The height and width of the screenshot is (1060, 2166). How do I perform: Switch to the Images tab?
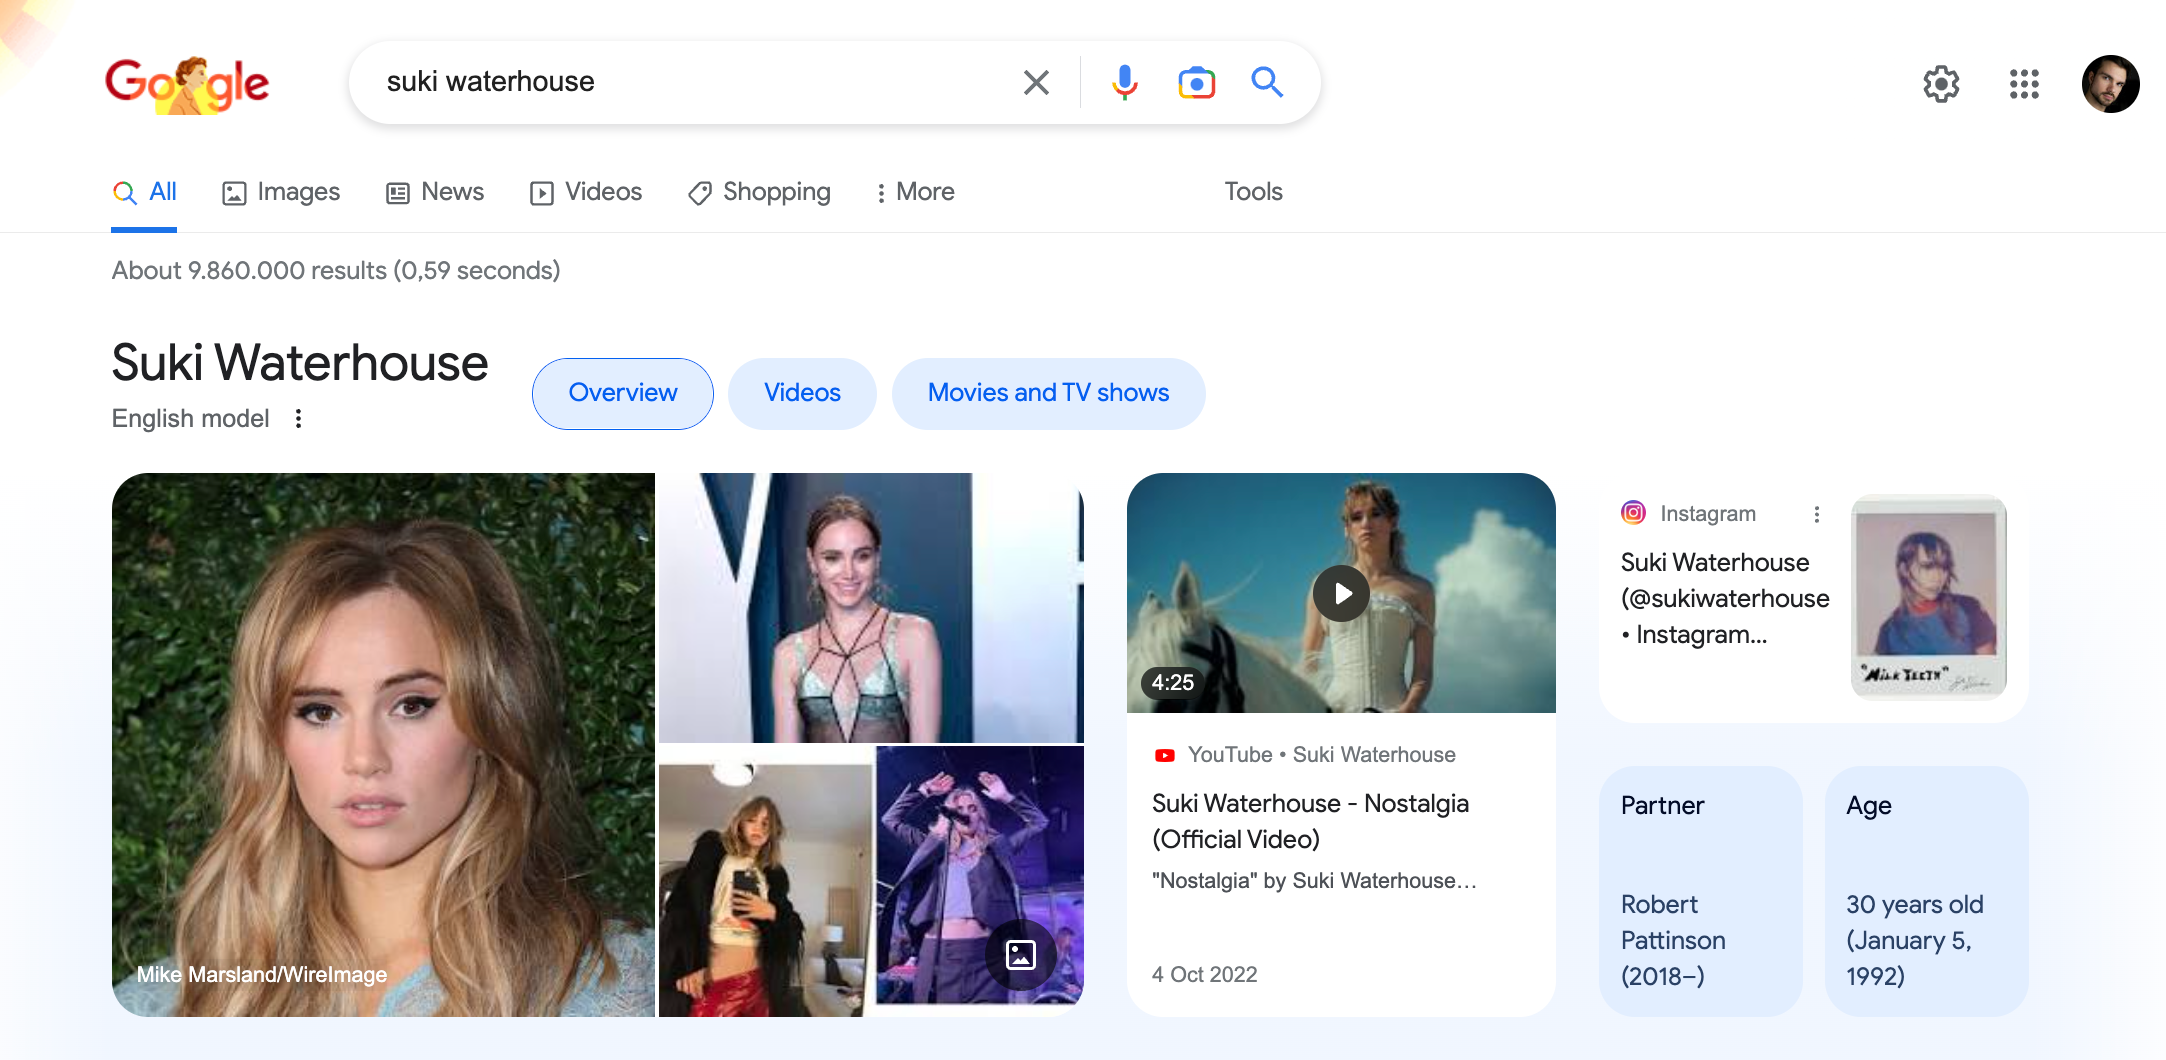(281, 192)
